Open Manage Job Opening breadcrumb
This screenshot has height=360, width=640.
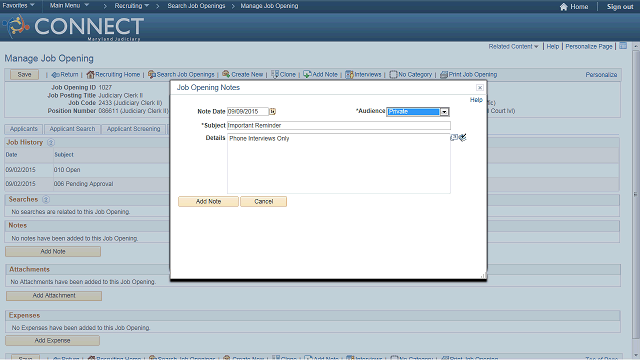(x=269, y=6)
